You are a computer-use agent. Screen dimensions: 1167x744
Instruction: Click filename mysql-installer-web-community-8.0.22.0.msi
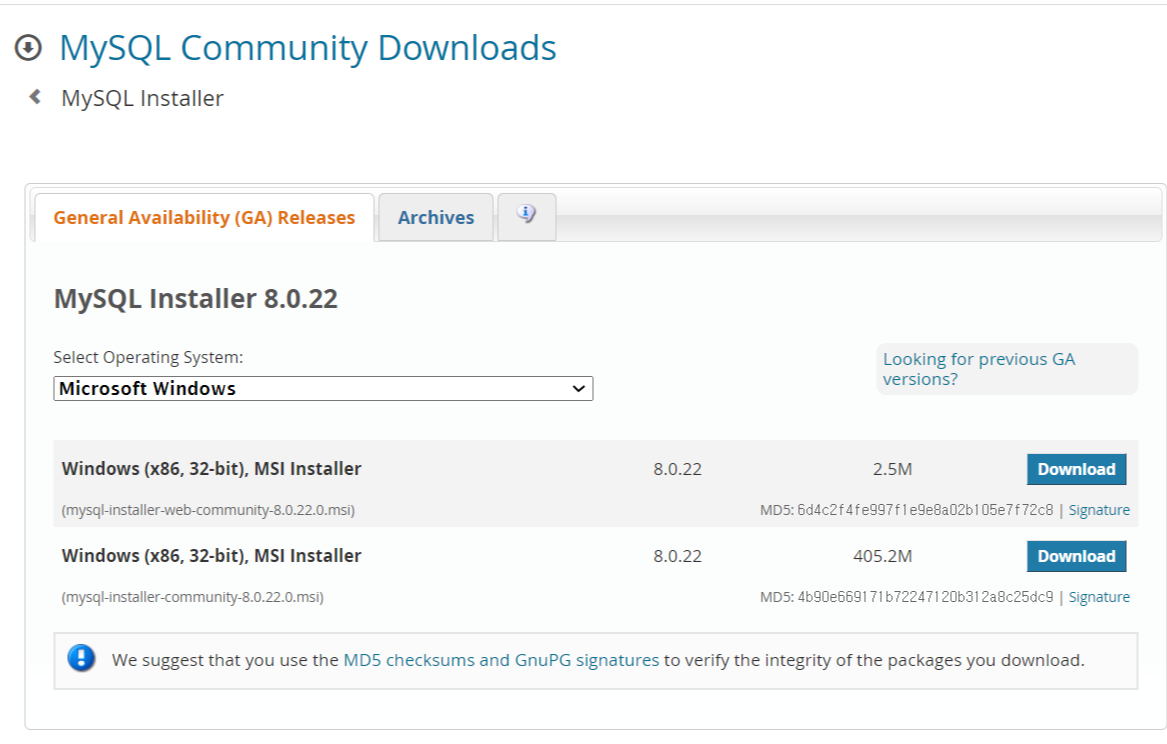[x=208, y=510]
